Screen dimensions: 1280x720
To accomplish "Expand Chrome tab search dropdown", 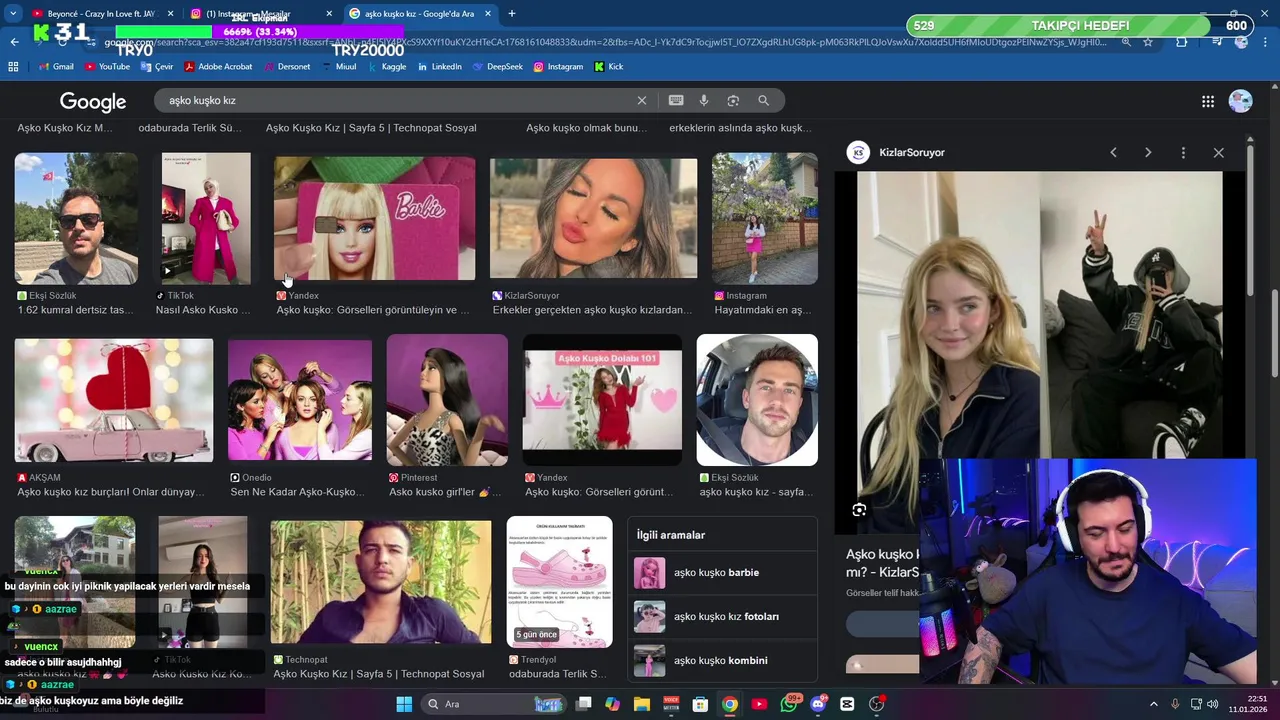I will 13,13.
